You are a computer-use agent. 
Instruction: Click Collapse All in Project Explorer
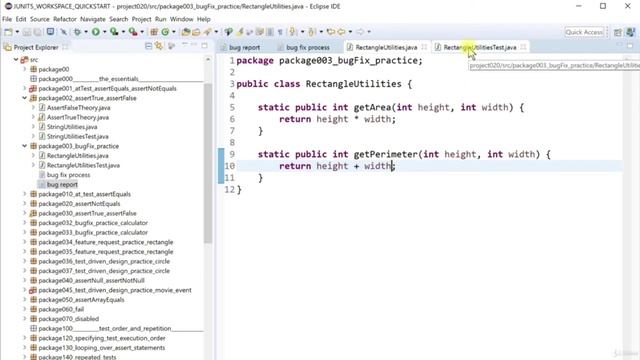[149, 47]
